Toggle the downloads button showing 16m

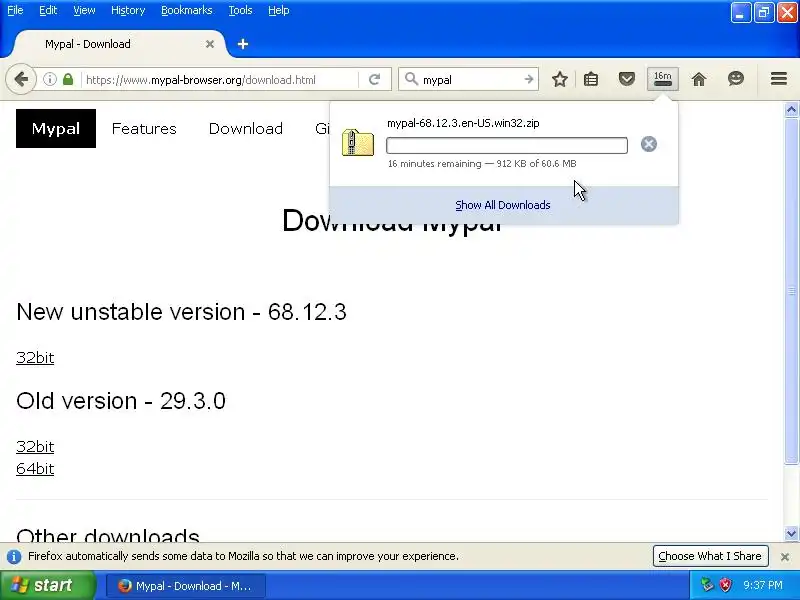(x=663, y=79)
